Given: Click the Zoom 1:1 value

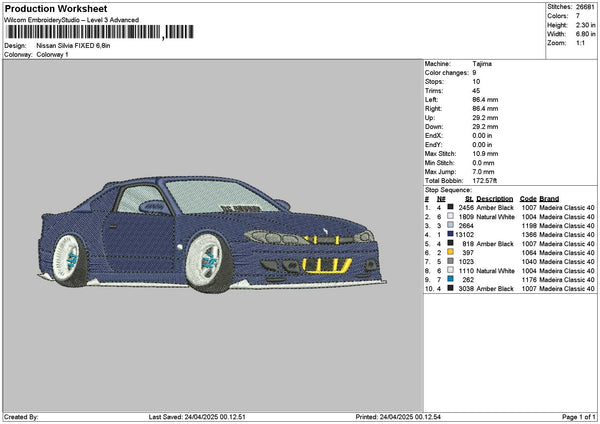Looking at the screenshot, I should [579, 43].
